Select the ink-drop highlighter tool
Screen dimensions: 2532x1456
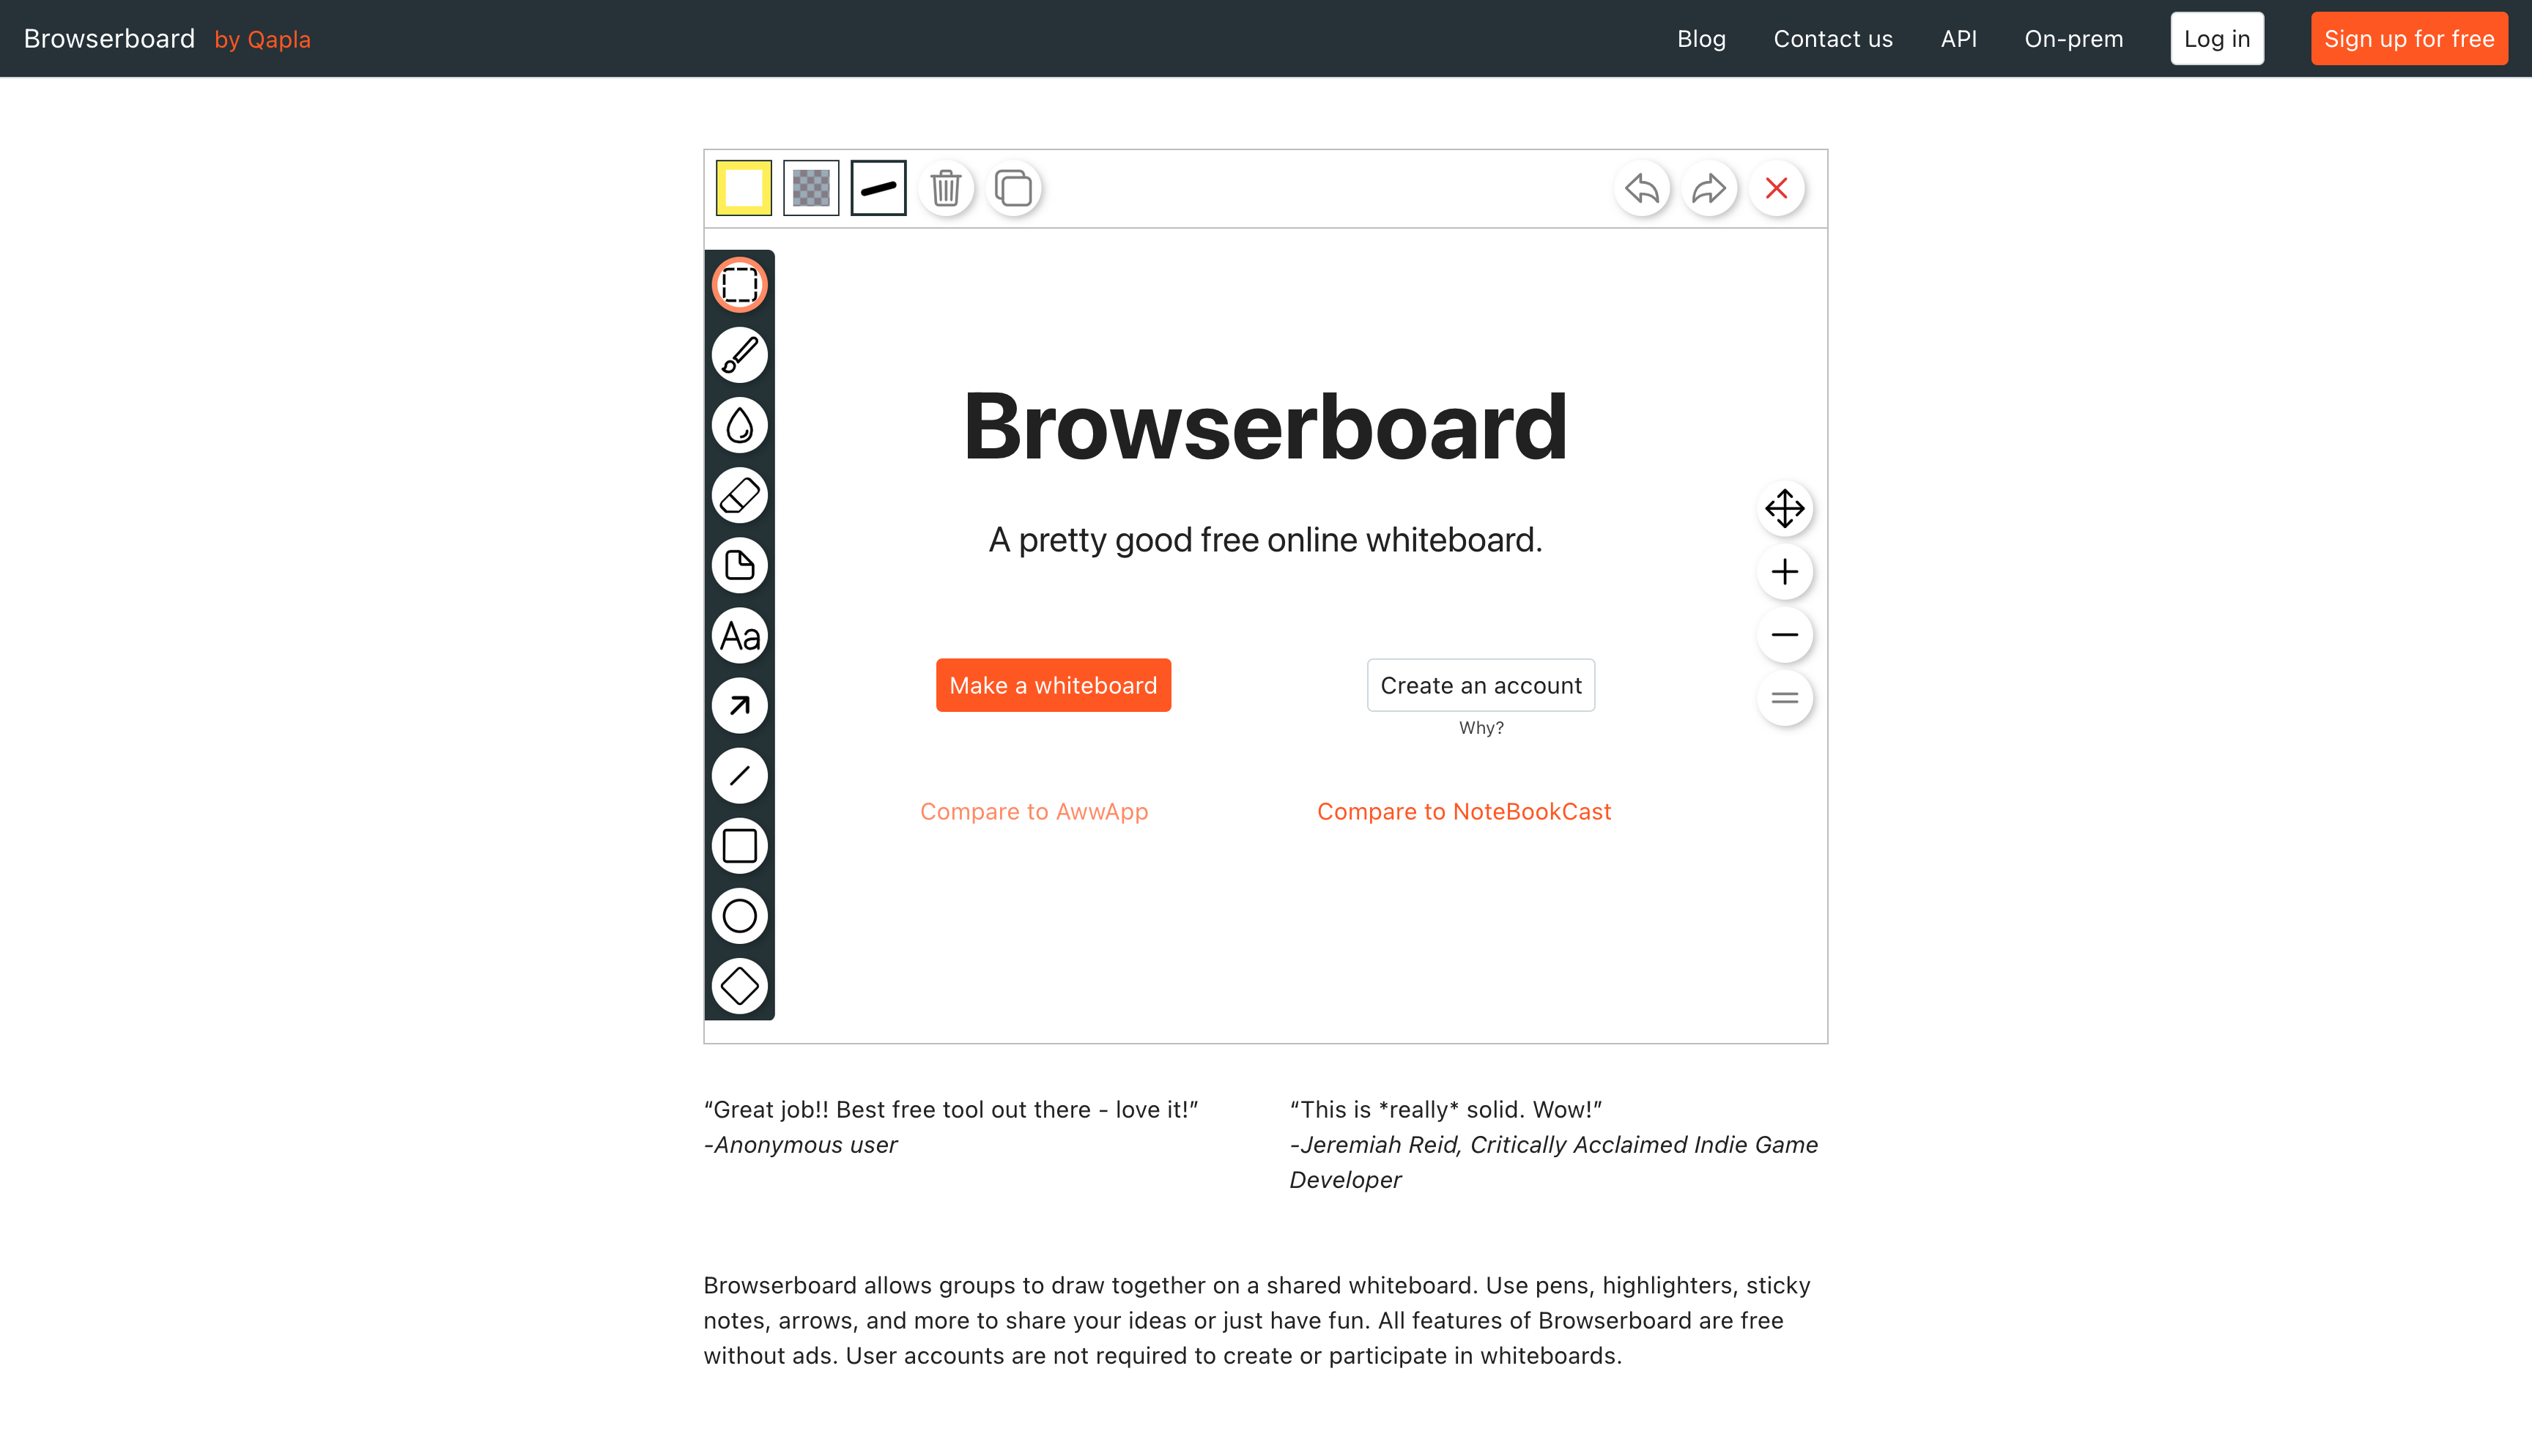point(739,425)
